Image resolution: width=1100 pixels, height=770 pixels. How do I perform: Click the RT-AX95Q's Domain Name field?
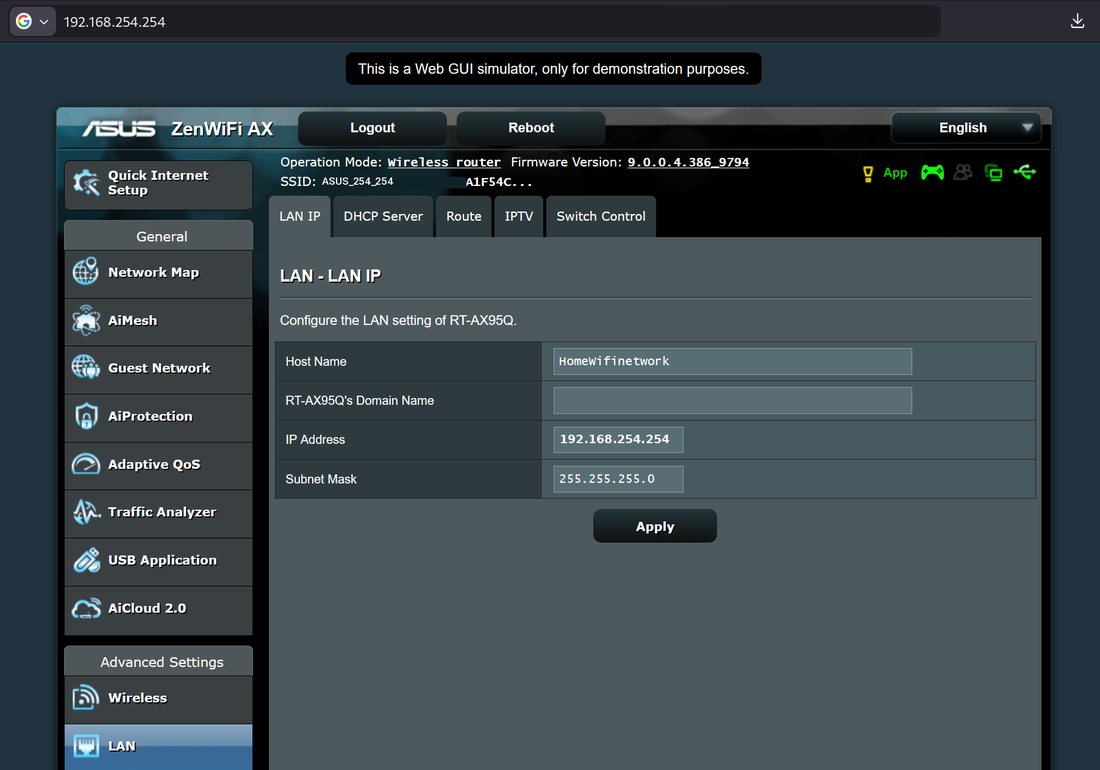click(x=732, y=400)
